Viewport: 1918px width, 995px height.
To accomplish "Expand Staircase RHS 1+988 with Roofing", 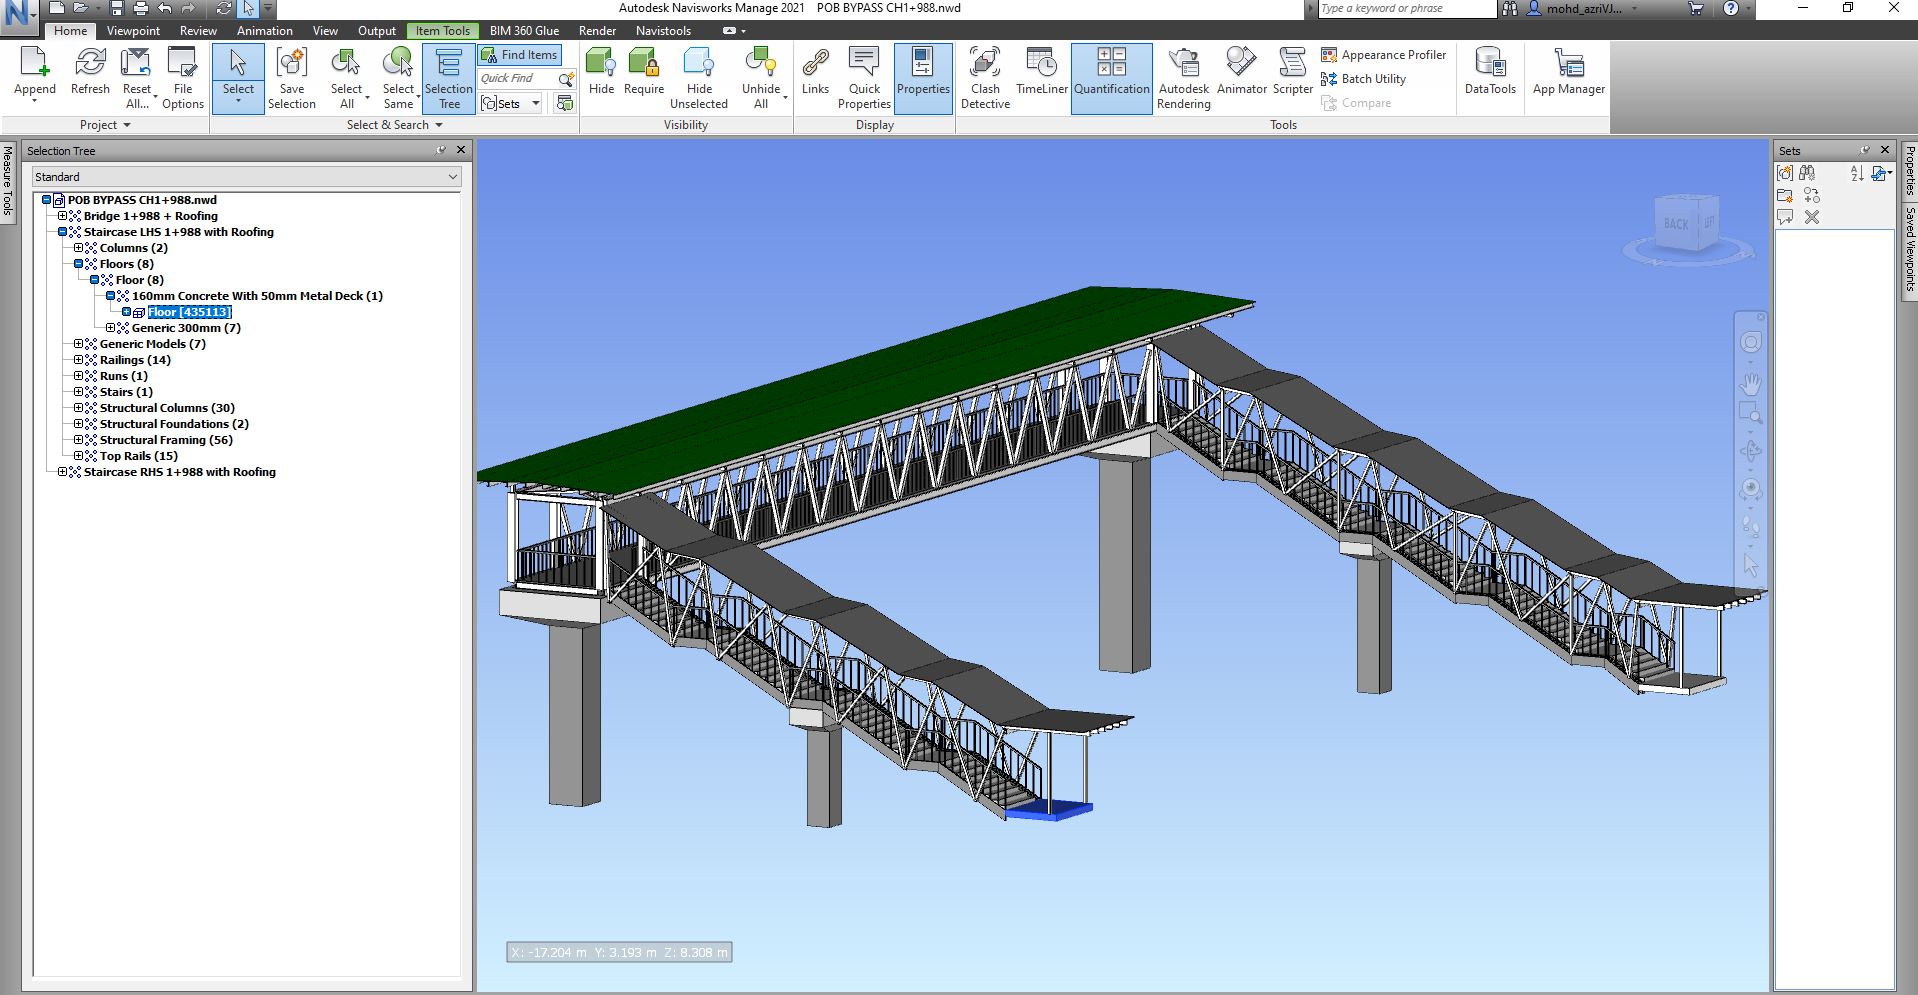I will (62, 472).
